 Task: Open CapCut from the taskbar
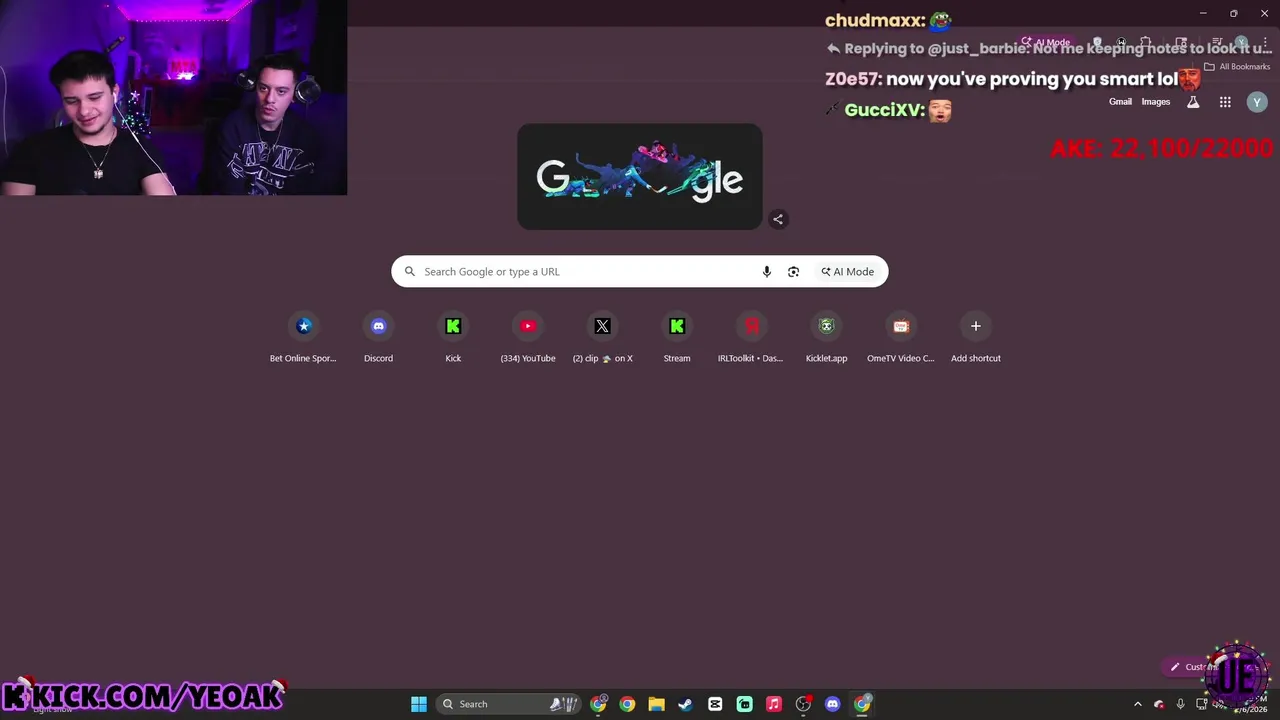tap(715, 704)
